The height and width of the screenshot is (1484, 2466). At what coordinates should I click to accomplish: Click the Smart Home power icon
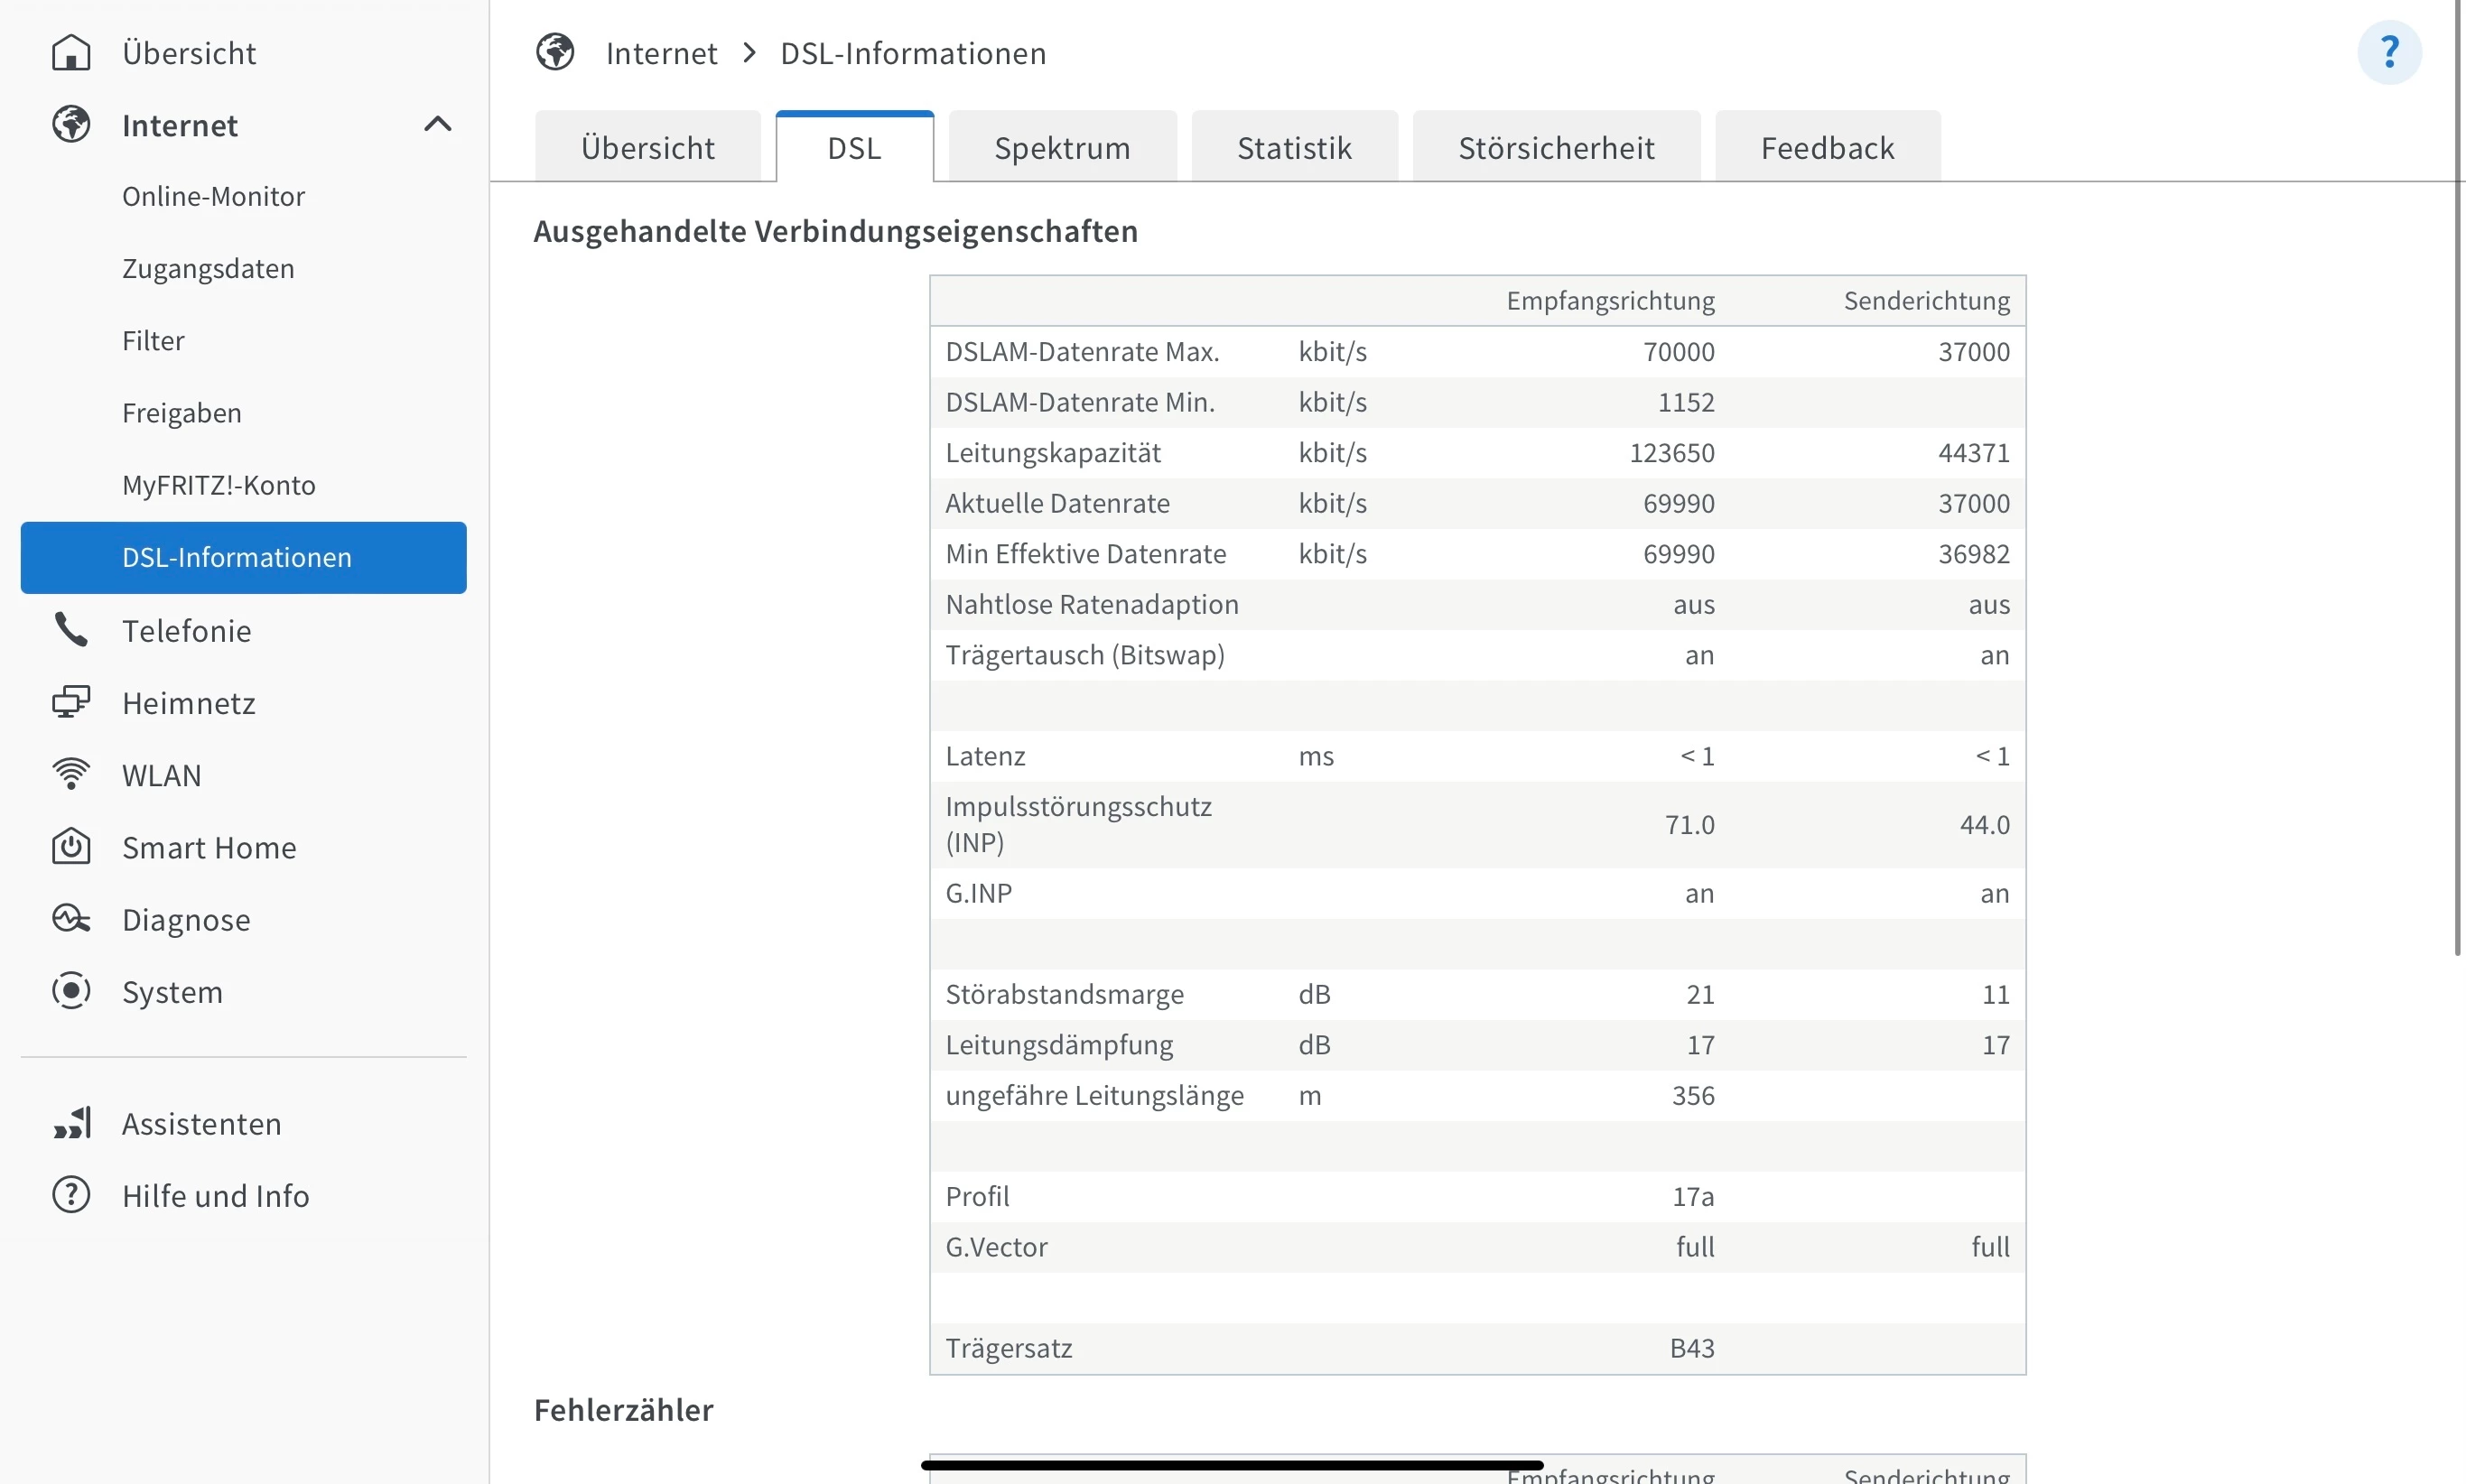click(71, 847)
